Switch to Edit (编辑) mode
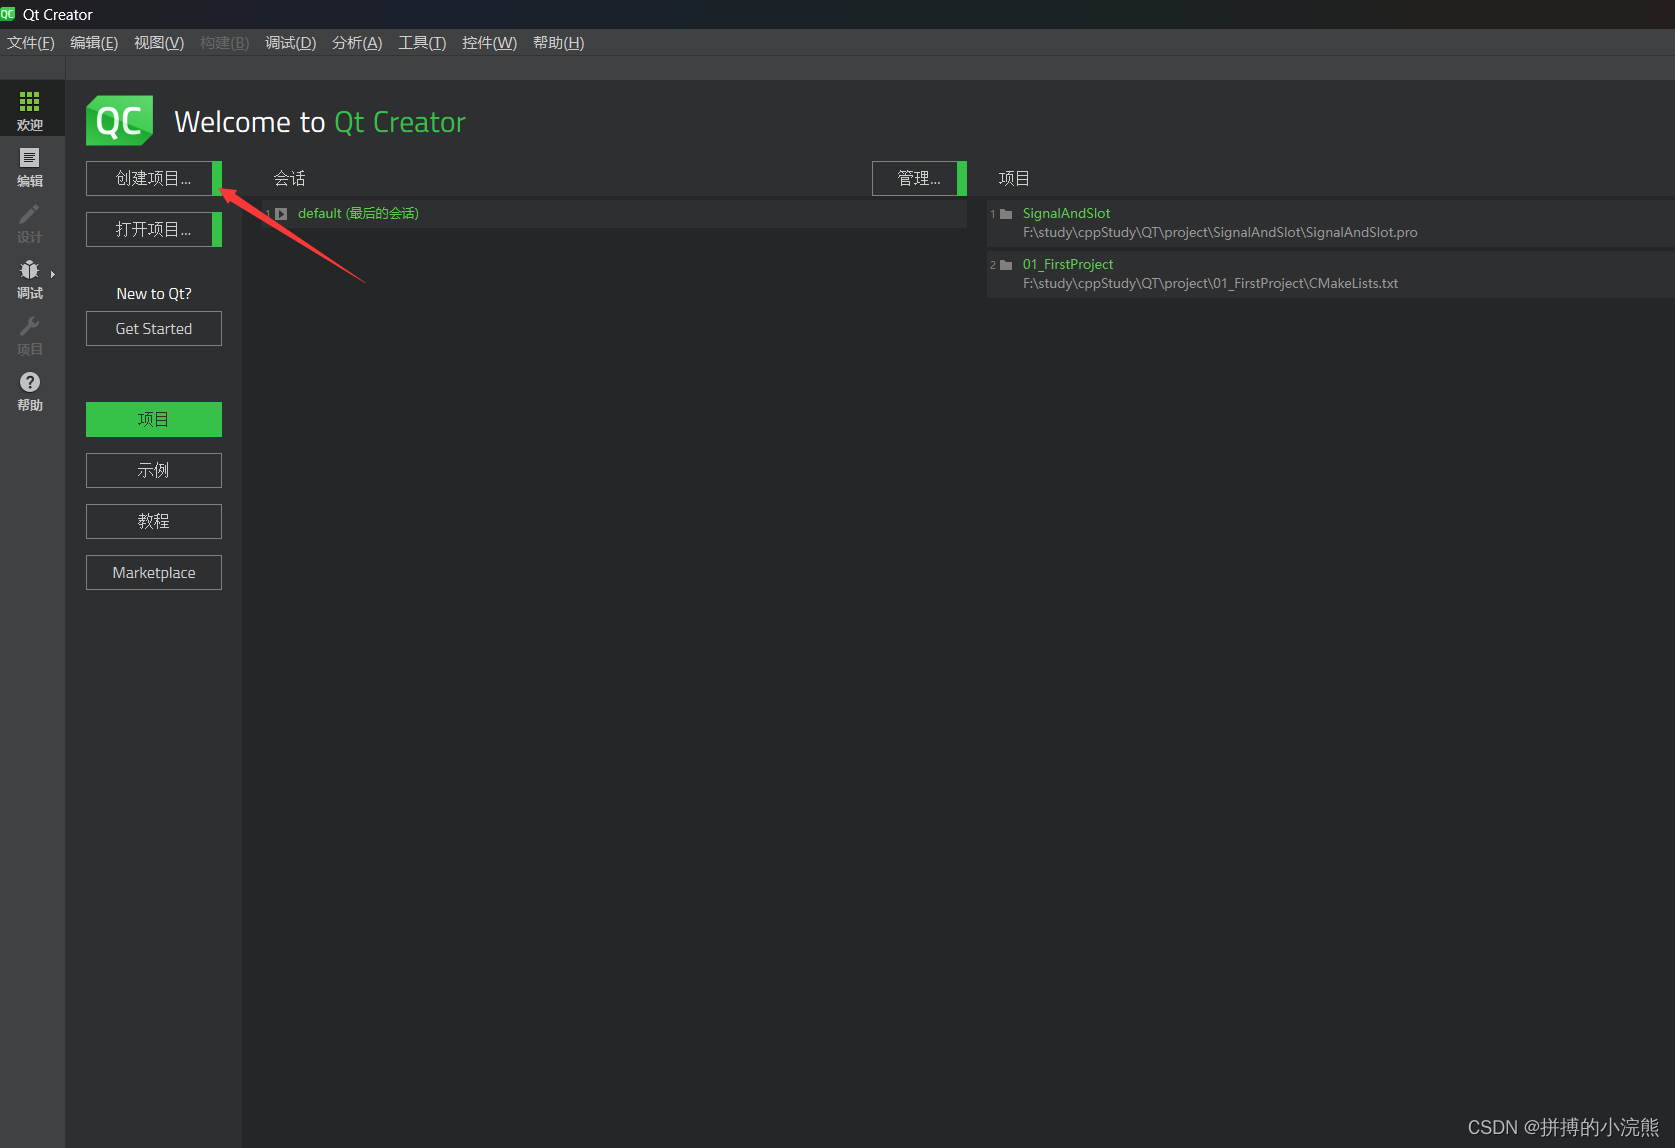This screenshot has width=1675, height=1148. coord(30,166)
